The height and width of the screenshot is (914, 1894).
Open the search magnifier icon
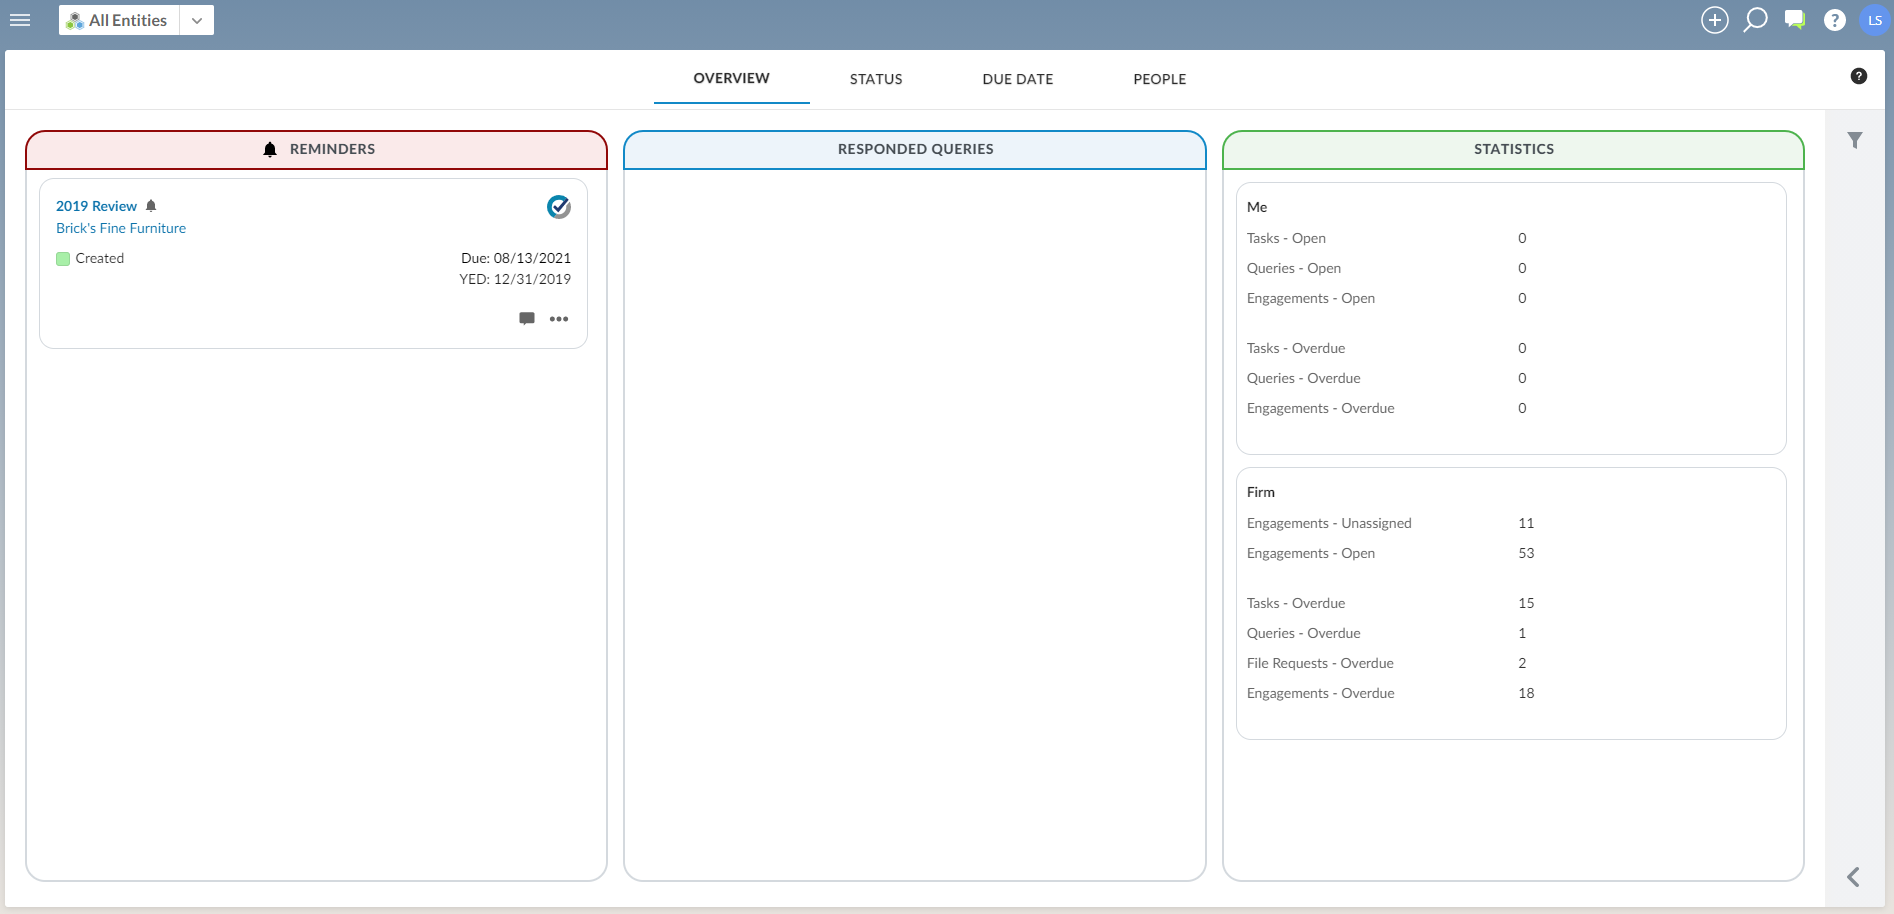click(x=1755, y=20)
